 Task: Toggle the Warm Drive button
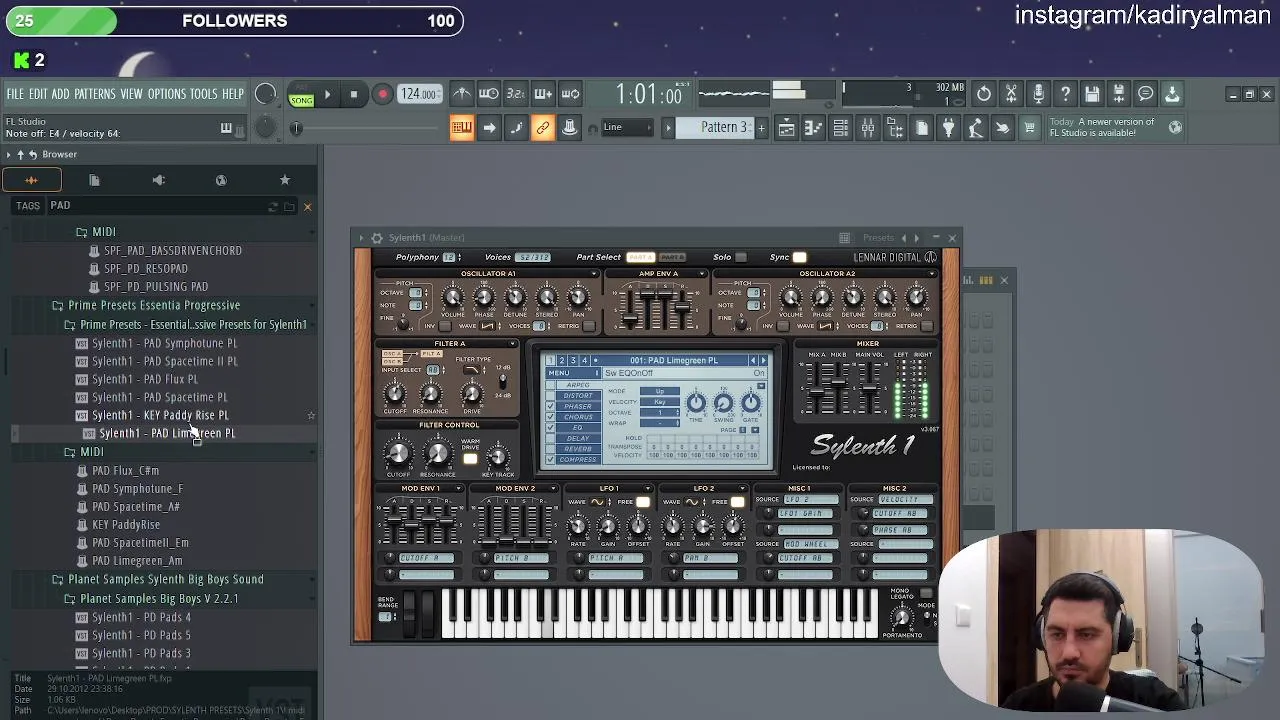(x=470, y=458)
